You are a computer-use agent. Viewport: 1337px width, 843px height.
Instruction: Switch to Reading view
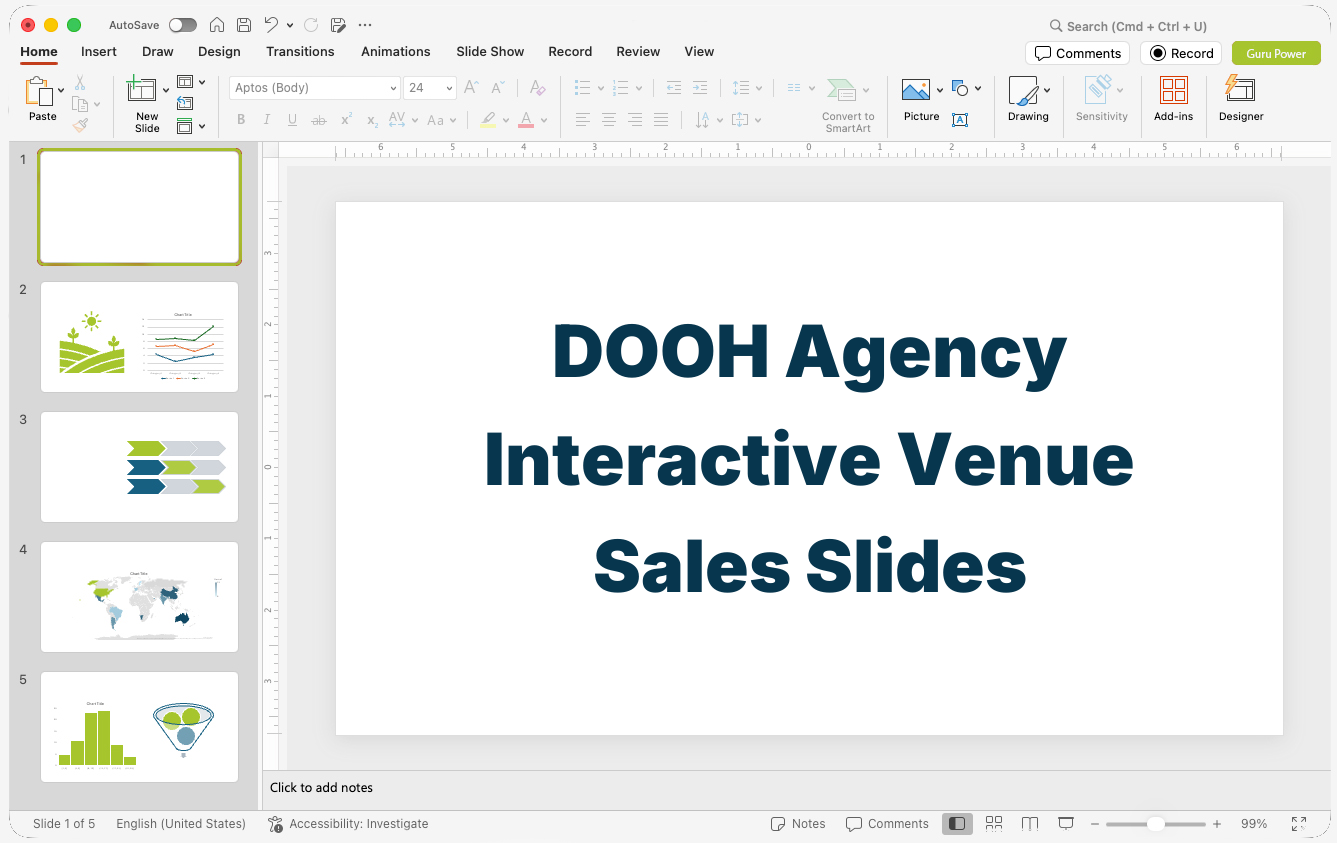tap(1030, 823)
